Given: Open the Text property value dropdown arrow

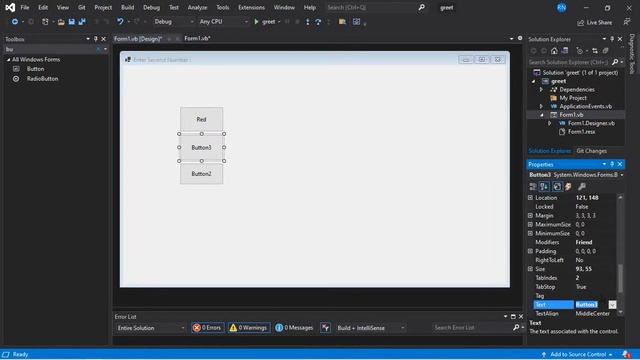Looking at the screenshot, I should 612,305.
